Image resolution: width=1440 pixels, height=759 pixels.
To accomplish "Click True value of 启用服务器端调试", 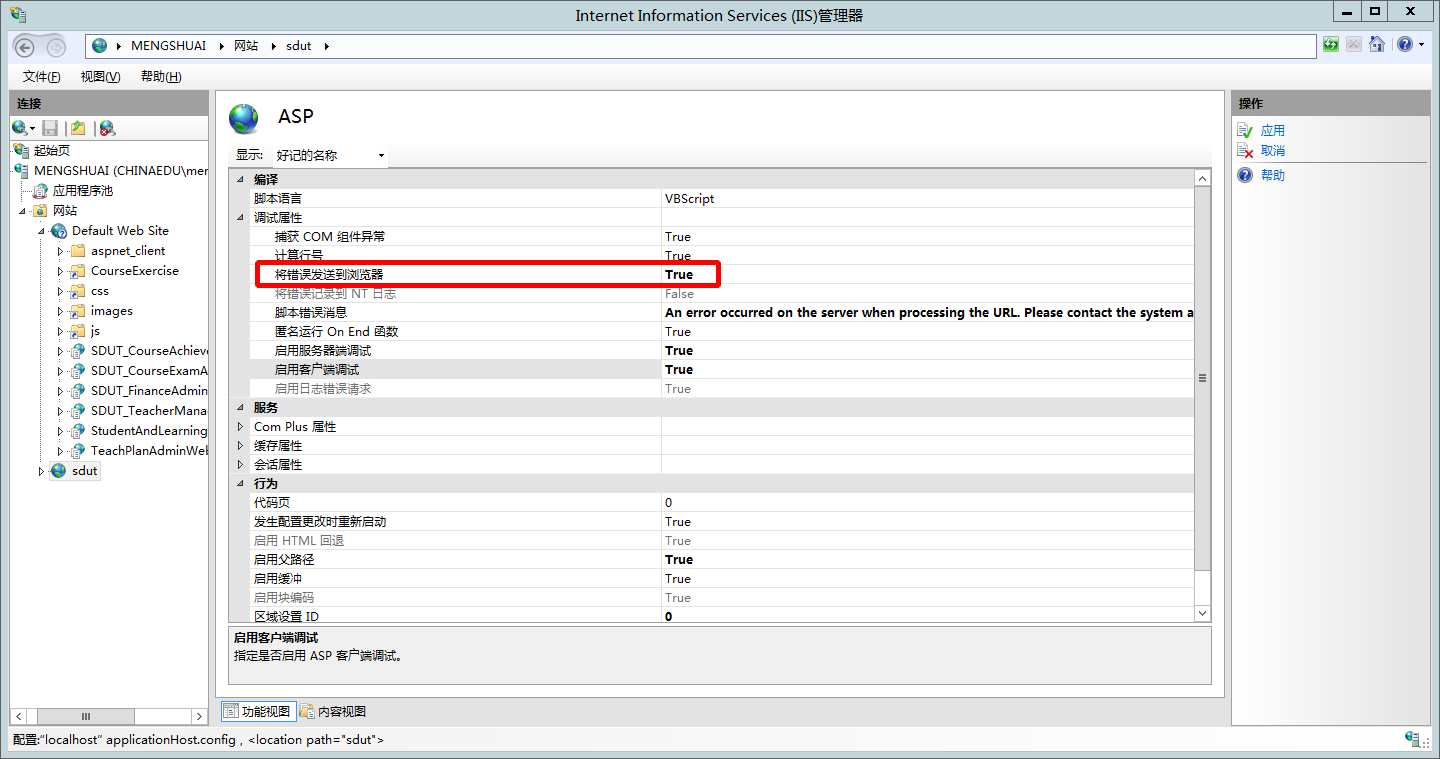I will point(679,350).
